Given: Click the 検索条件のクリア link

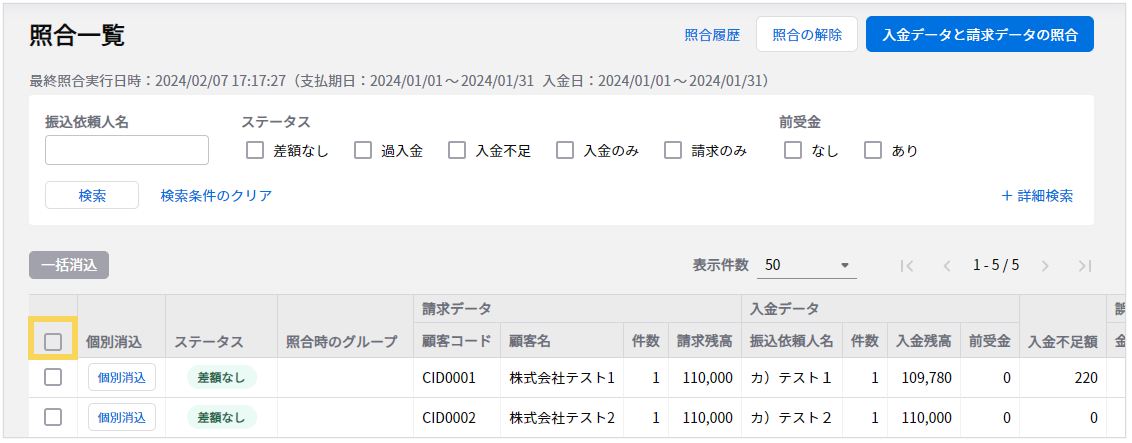Looking at the screenshot, I should 216,196.
